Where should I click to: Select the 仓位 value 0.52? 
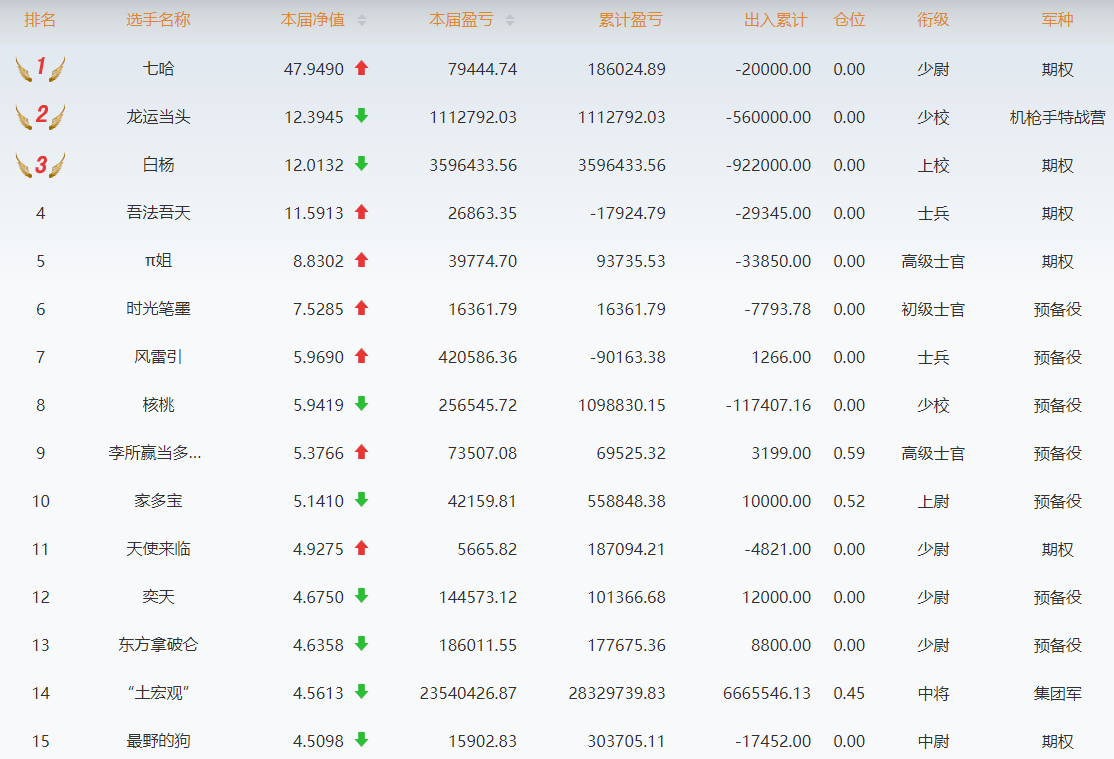pos(849,501)
